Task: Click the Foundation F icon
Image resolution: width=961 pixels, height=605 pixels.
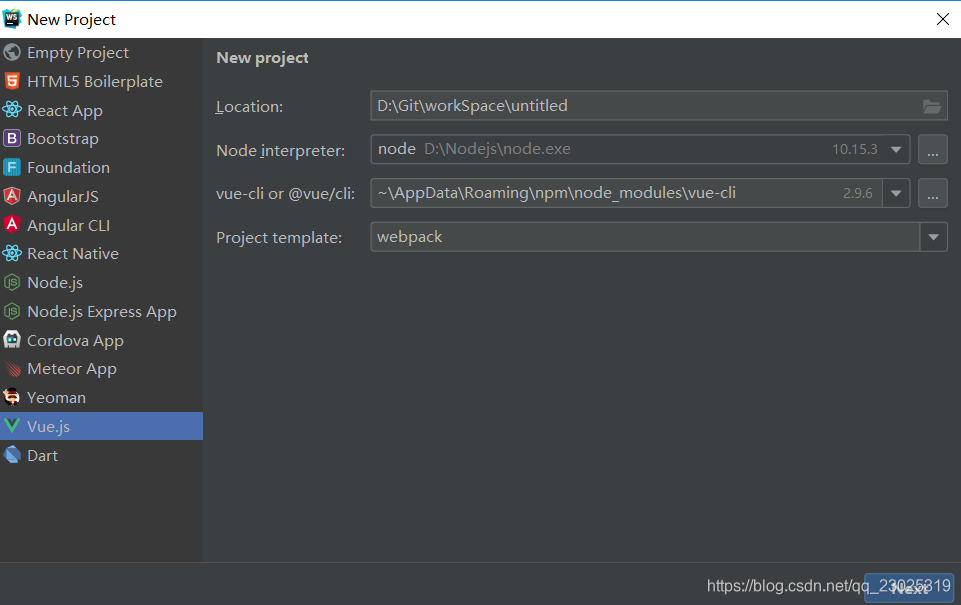Action: click(12, 167)
